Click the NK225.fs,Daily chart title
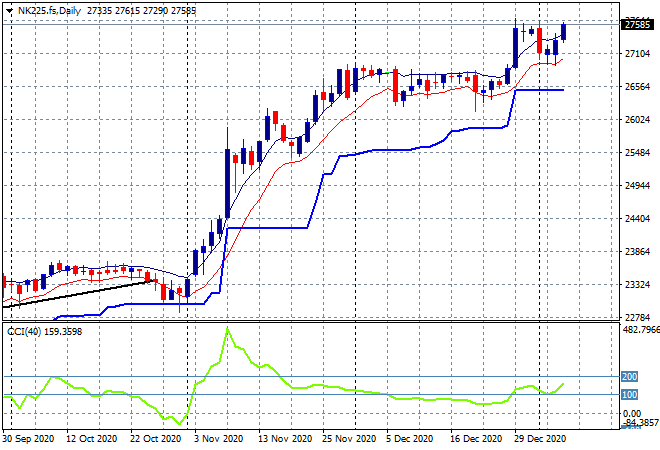The width and height of the screenshot is (660, 450). [x=49, y=11]
